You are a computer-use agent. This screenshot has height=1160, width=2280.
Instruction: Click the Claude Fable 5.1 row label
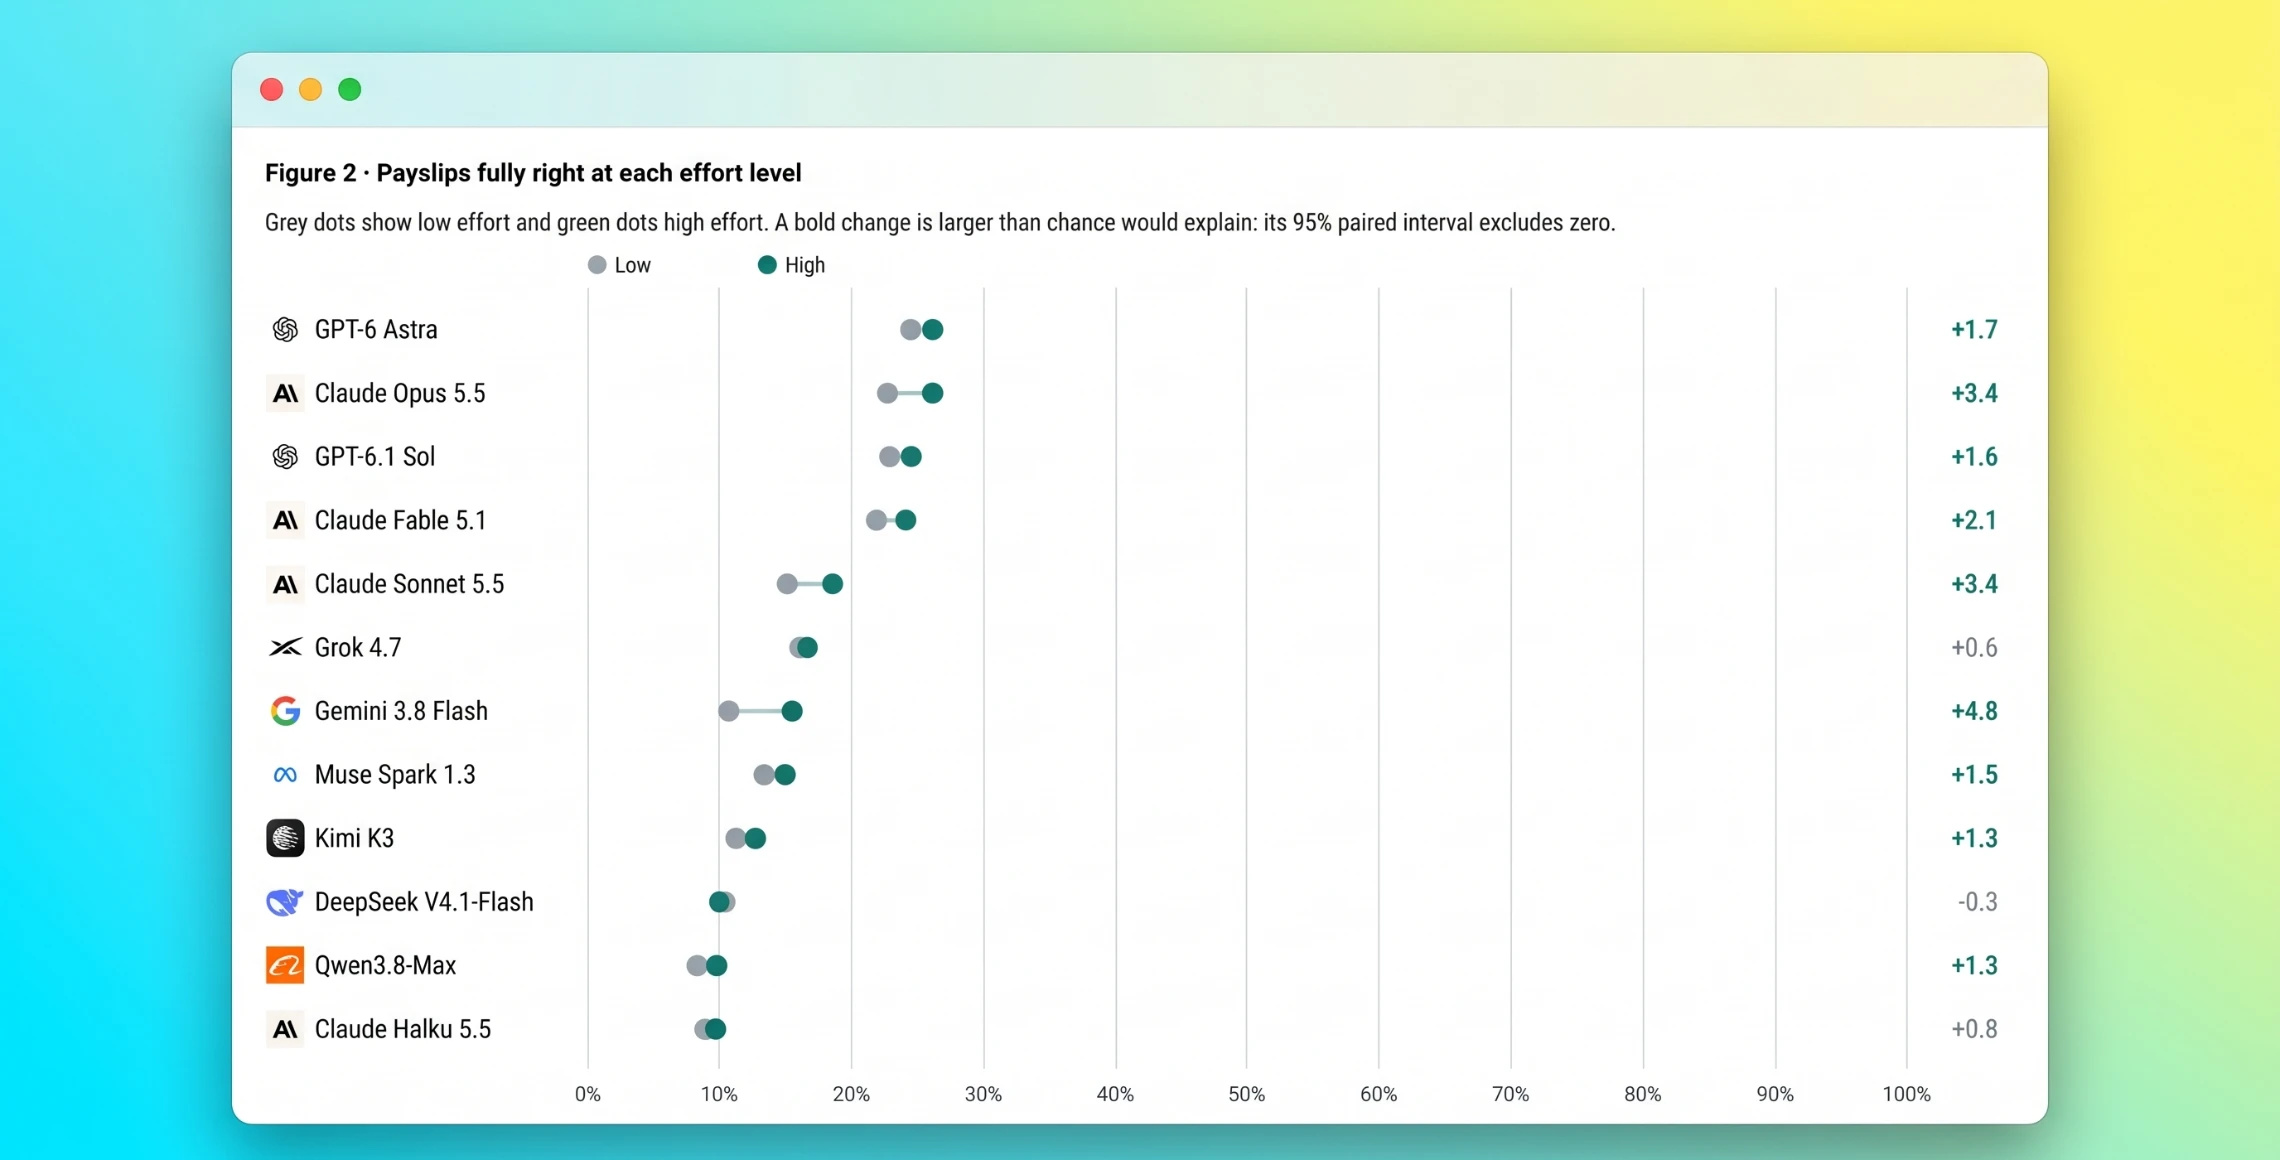400,520
